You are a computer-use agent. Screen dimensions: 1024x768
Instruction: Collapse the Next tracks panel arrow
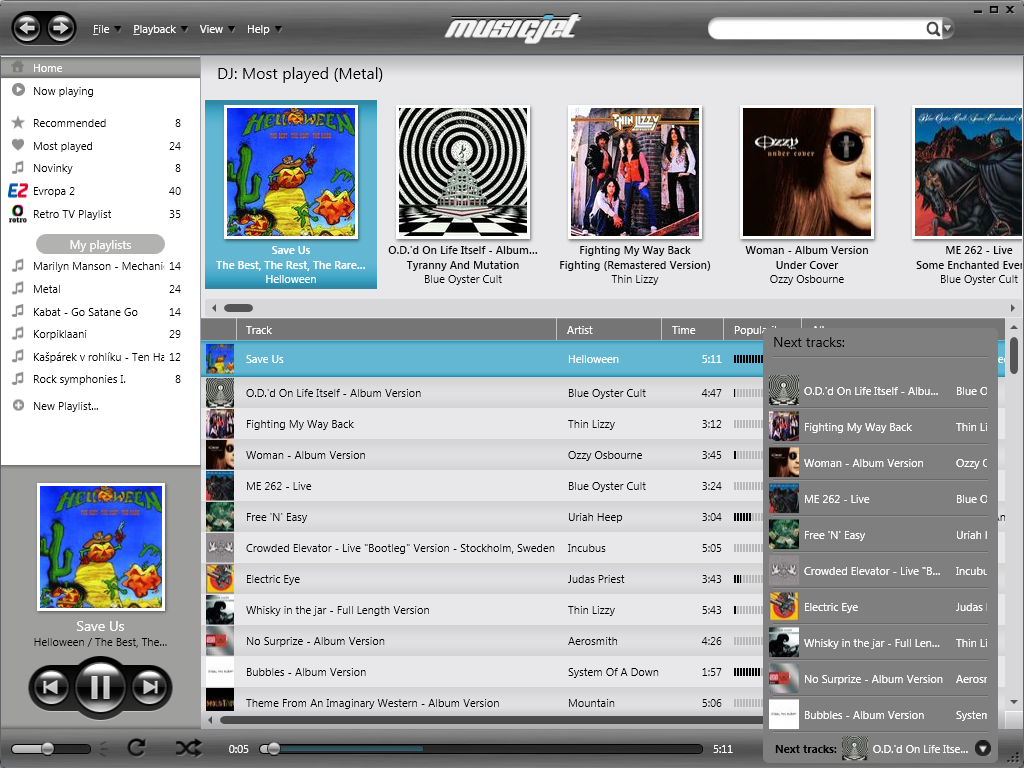[982, 748]
